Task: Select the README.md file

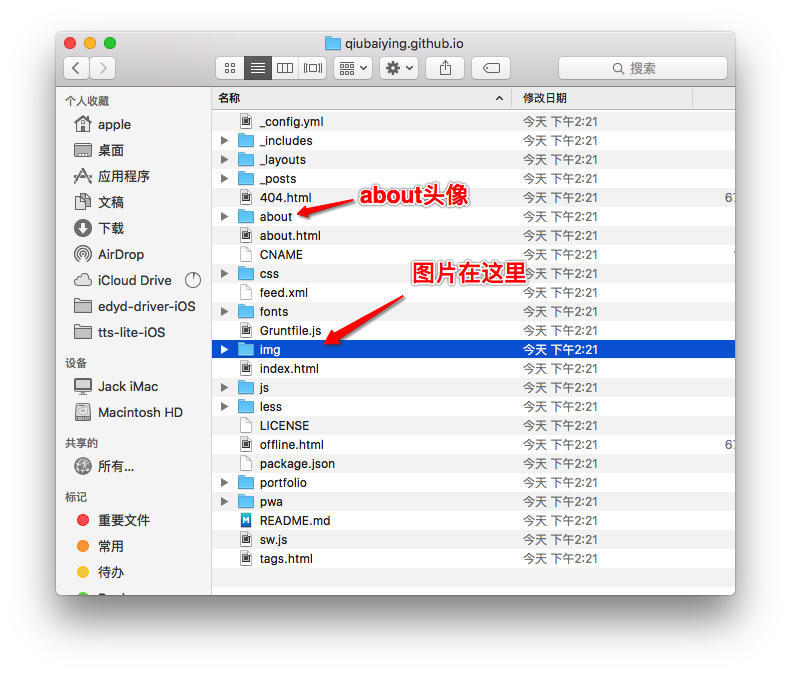Action: click(294, 521)
